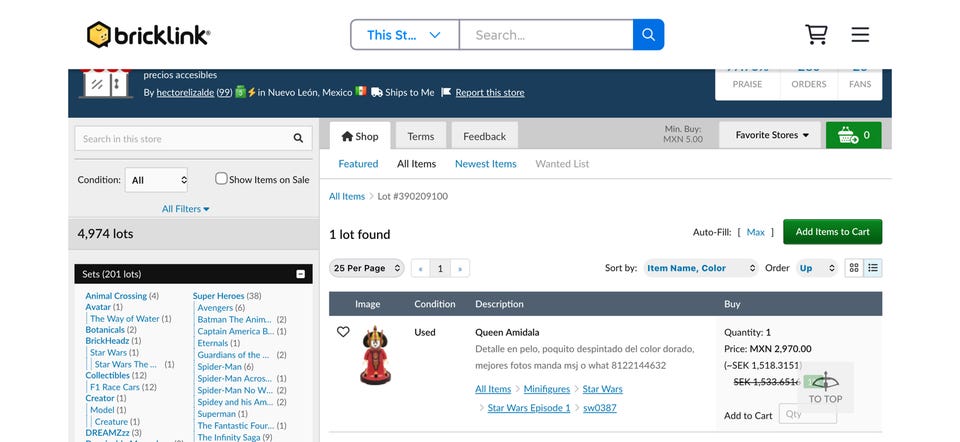Viewport: 960px width, 442px height.
Task: Open Animal Crossing category
Action: [116, 296]
